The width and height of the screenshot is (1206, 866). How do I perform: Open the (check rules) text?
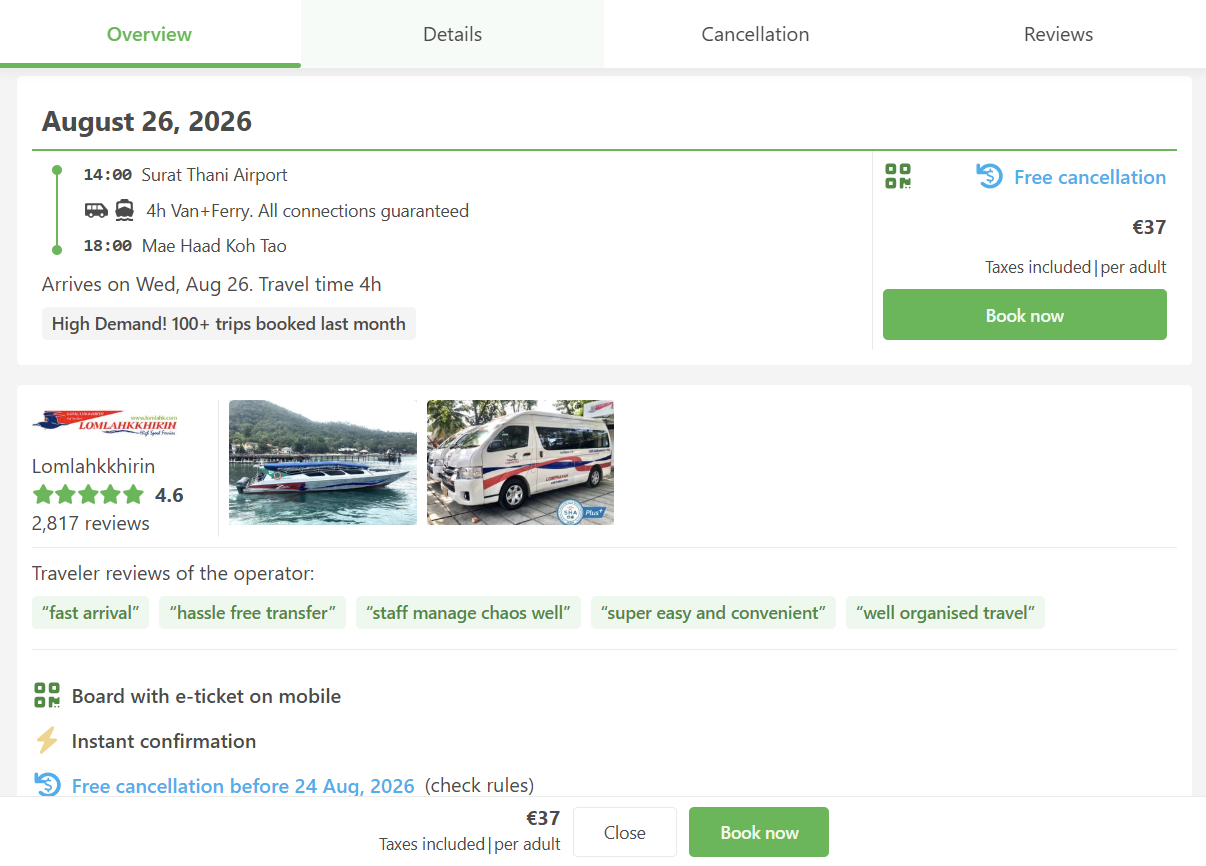pyautogui.click(x=480, y=786)
